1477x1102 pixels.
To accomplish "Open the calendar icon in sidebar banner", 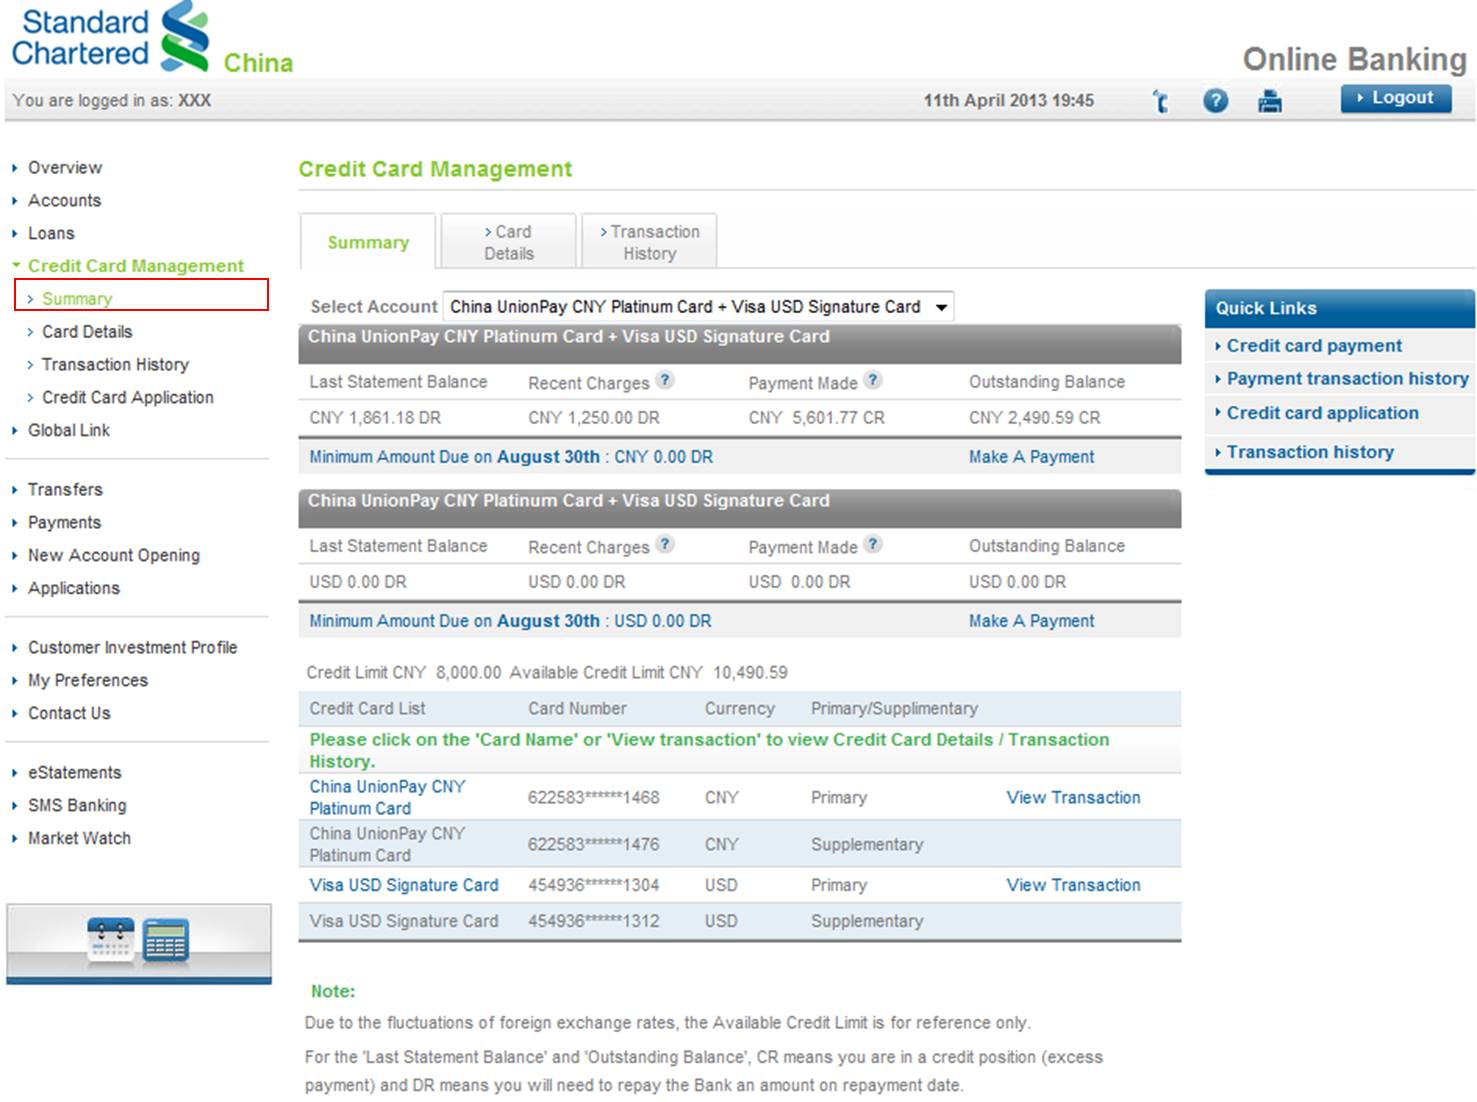I will tap(111, 940).
